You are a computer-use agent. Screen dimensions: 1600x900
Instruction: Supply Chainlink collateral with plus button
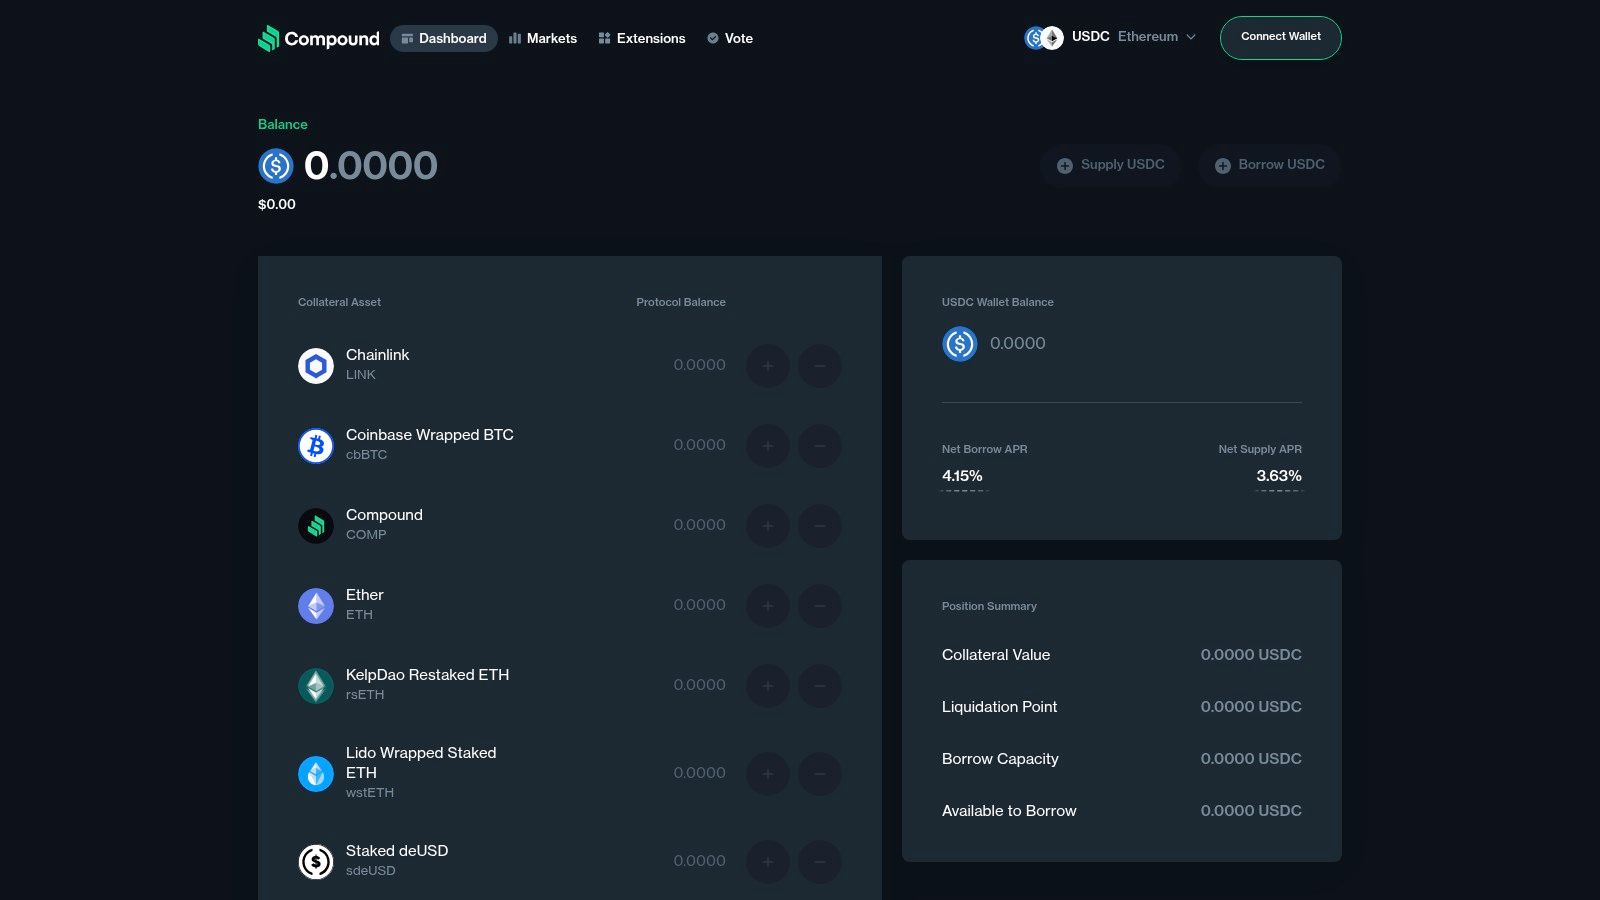pyautogui.click(x=768, y=366)
